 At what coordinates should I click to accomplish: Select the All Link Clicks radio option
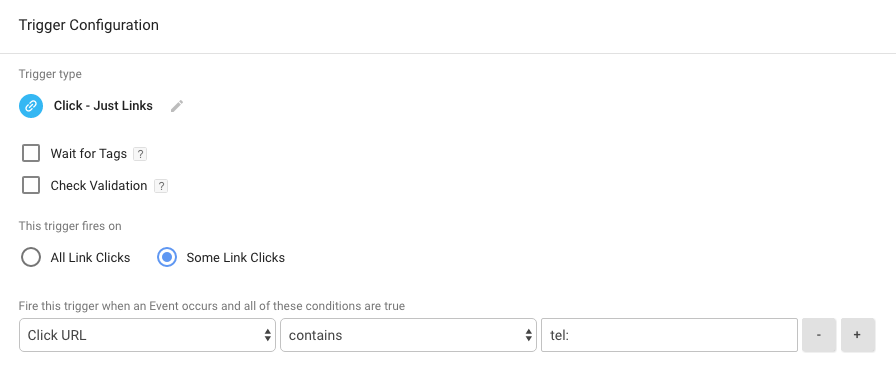click(31, 257)
